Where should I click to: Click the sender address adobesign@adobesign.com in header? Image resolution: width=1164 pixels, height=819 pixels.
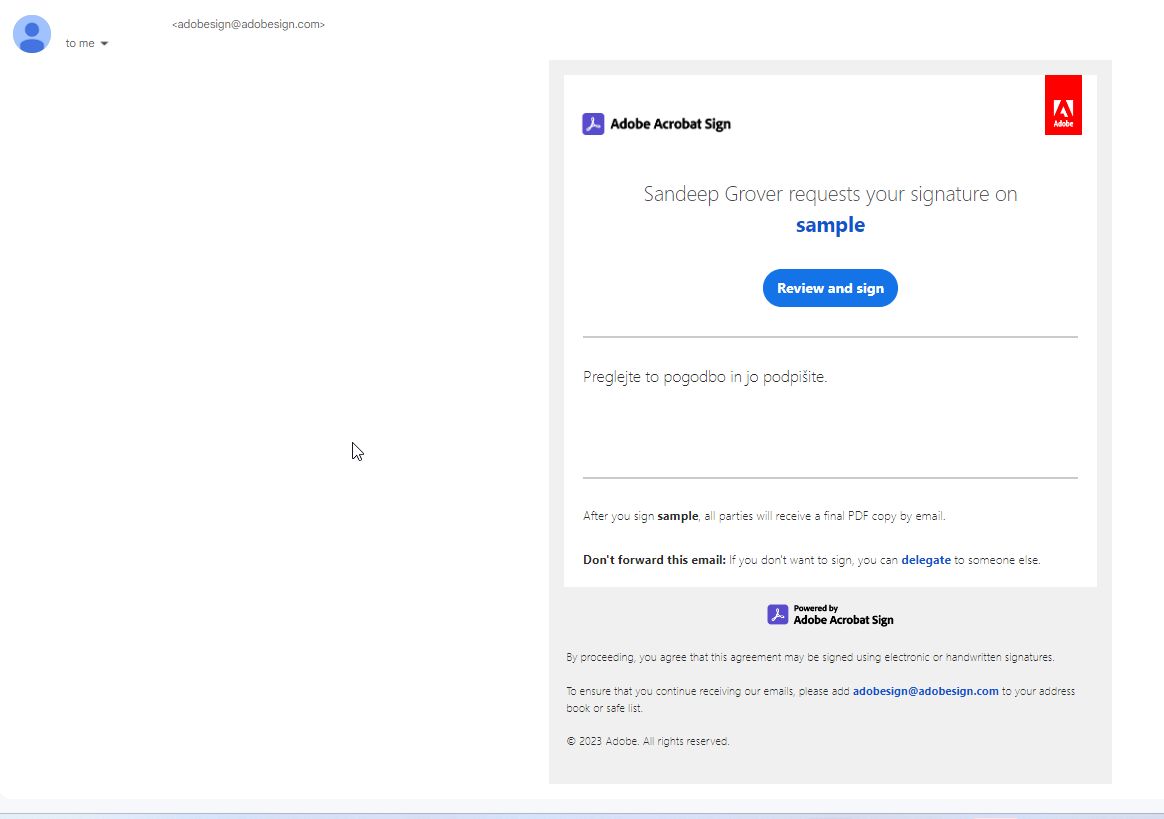coord(249,25)
